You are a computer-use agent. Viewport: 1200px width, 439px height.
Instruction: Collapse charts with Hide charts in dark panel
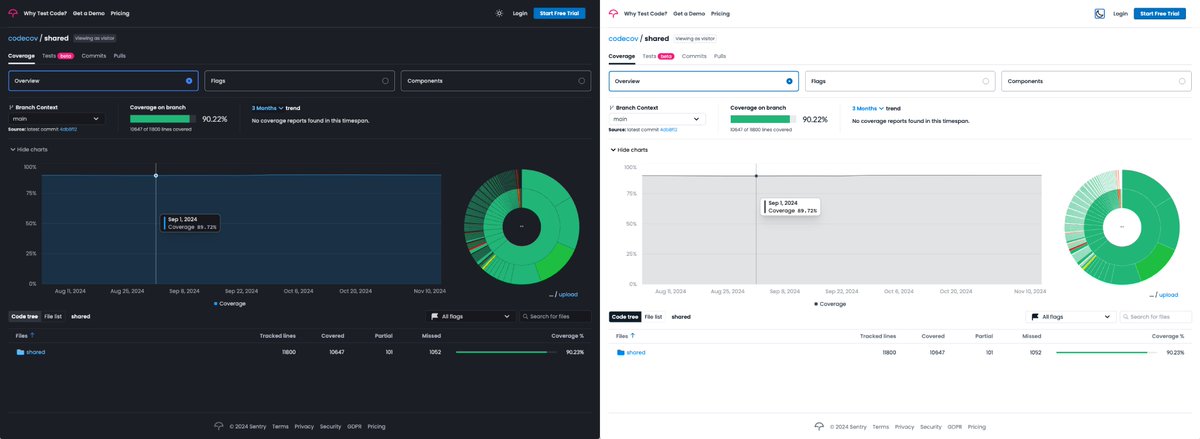tap(28, 149)
